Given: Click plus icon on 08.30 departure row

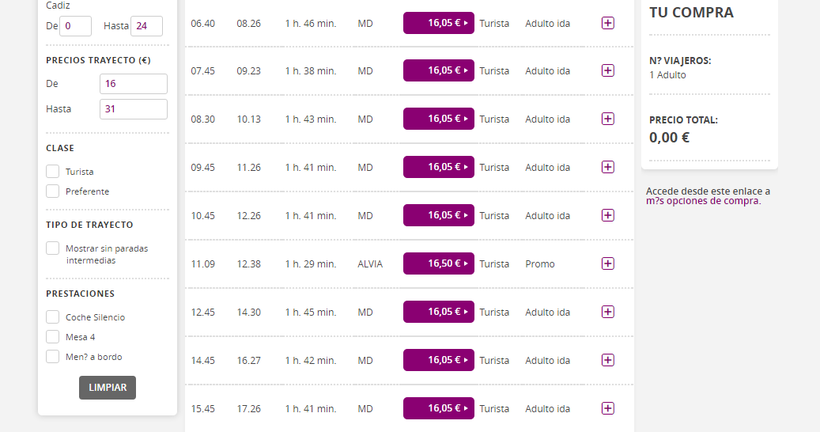Looking at the screenshot, I should 607,119.
